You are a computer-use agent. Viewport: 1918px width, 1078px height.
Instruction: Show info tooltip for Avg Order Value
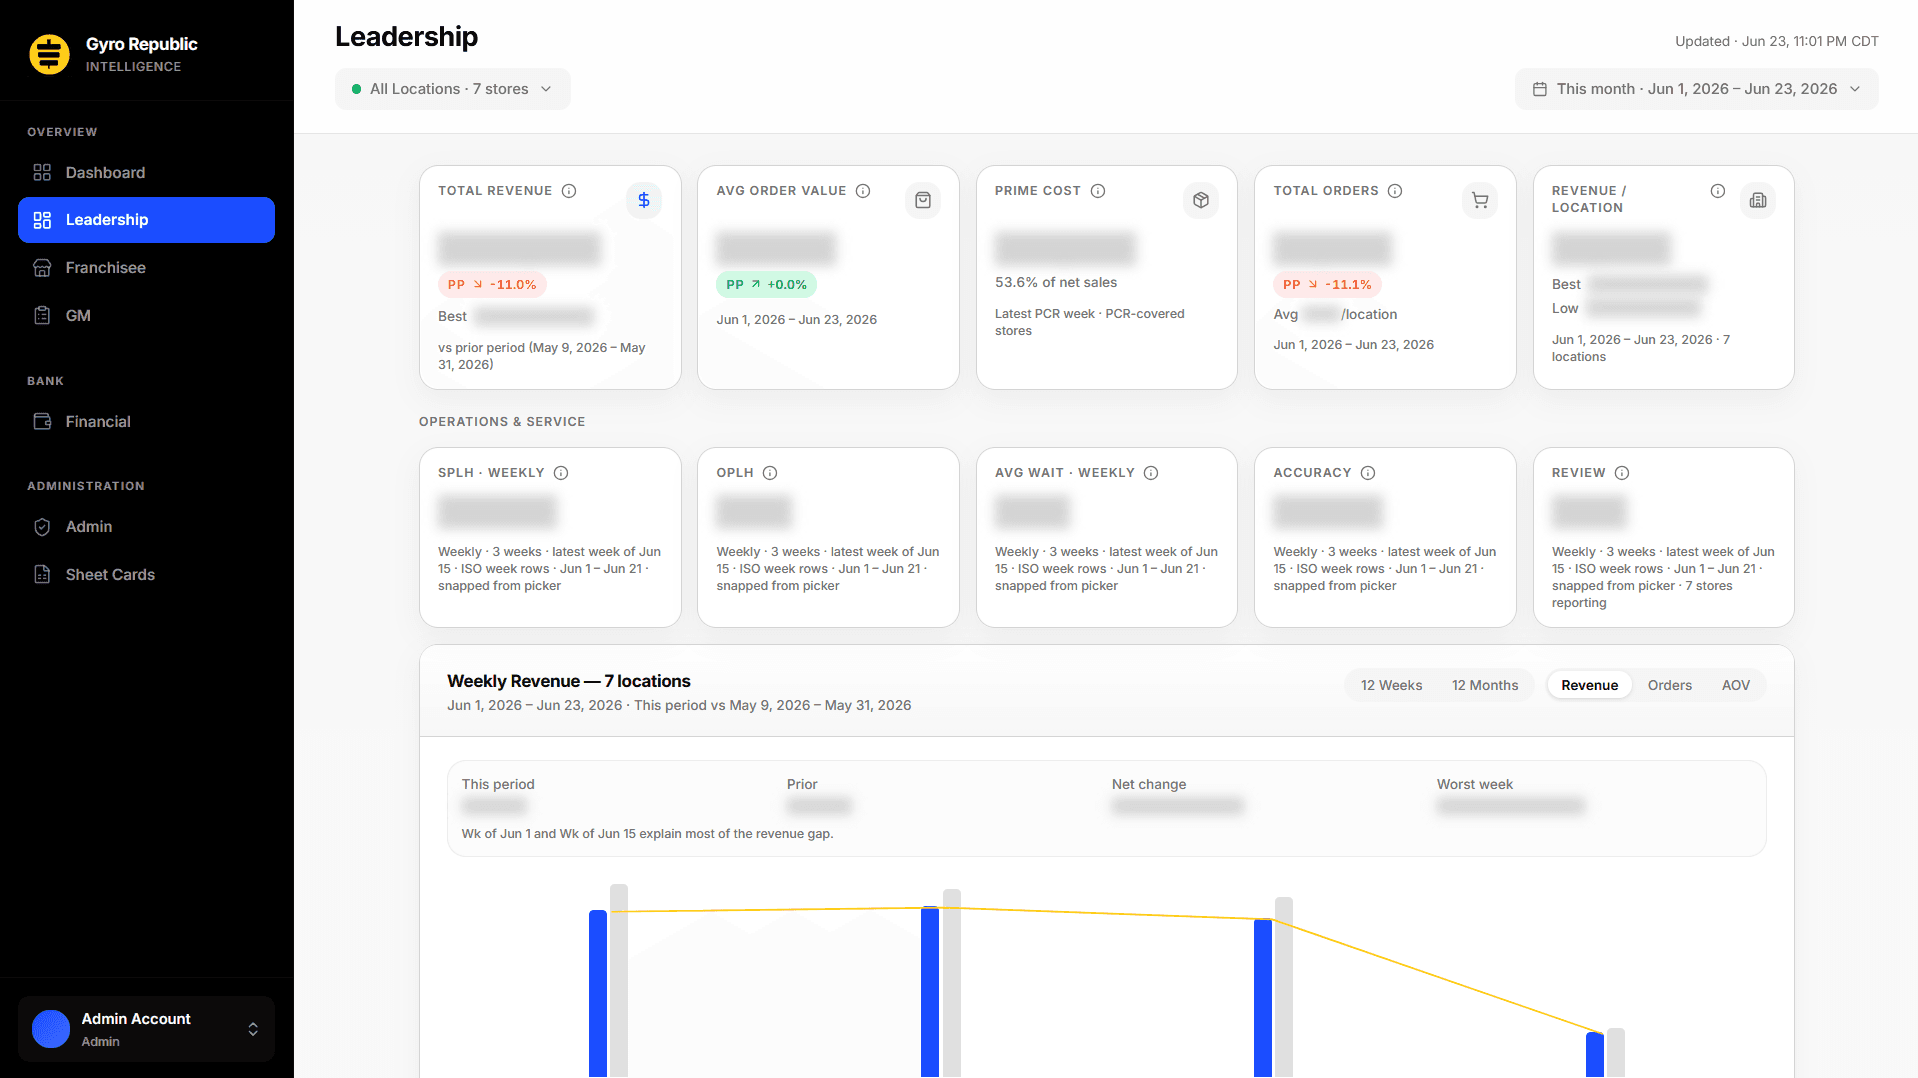(x=863, y=191)
